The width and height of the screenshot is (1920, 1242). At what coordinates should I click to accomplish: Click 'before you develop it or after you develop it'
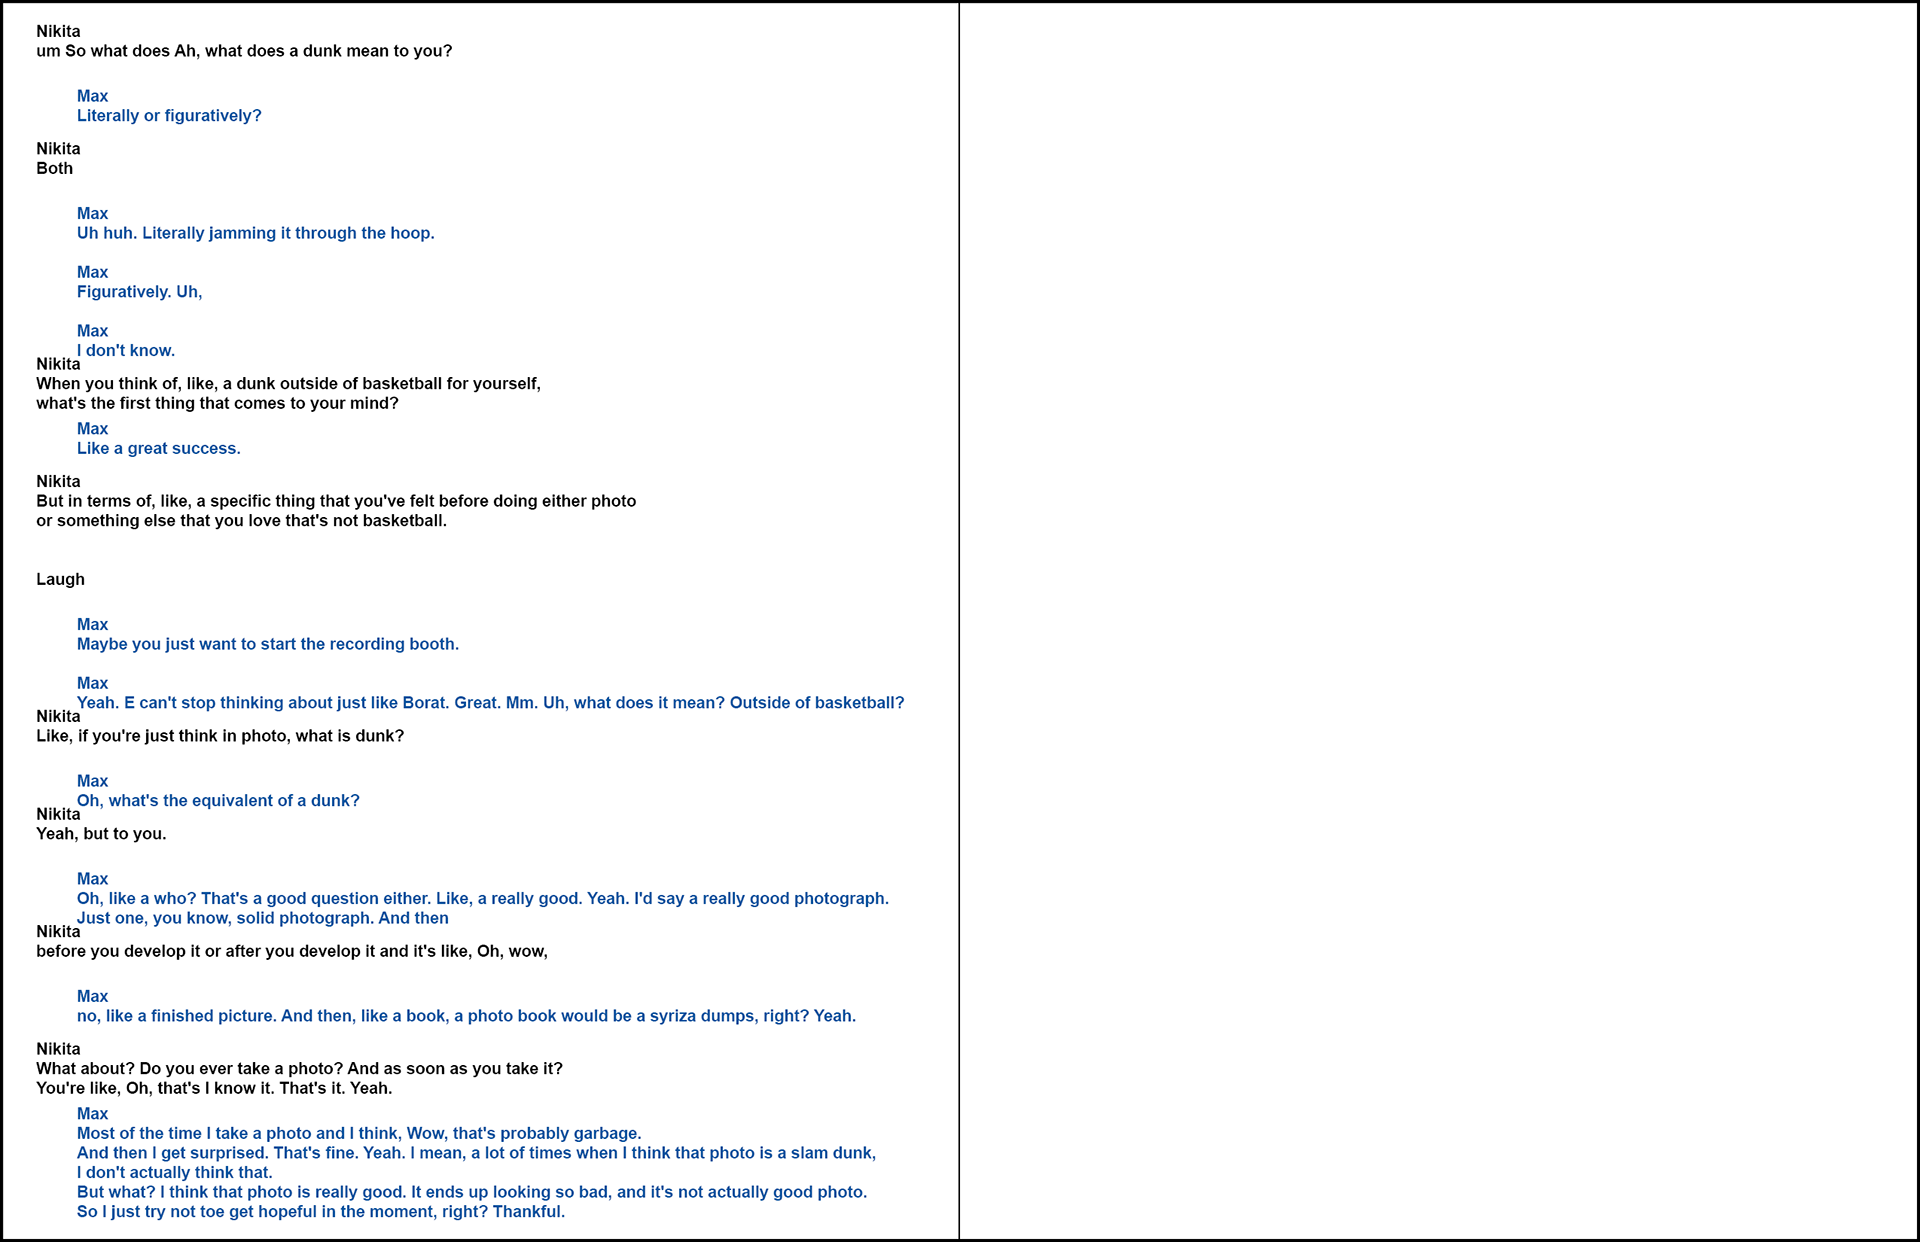[x=292, y=951]
